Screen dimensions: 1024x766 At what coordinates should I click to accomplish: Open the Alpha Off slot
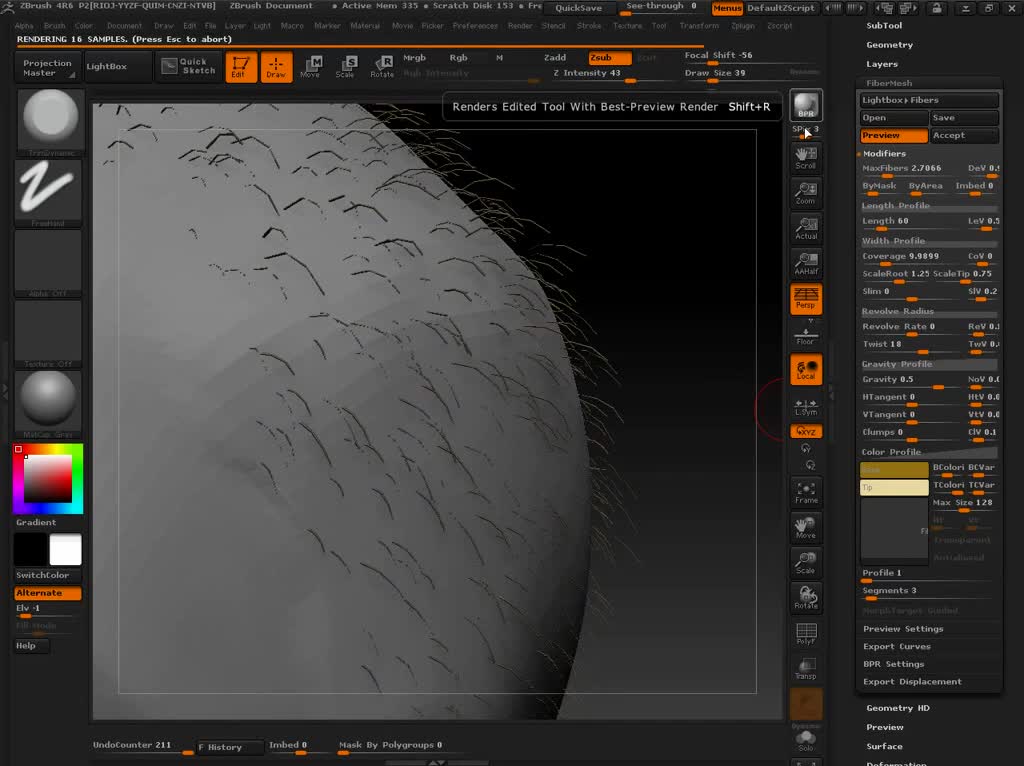pos(48,263)
